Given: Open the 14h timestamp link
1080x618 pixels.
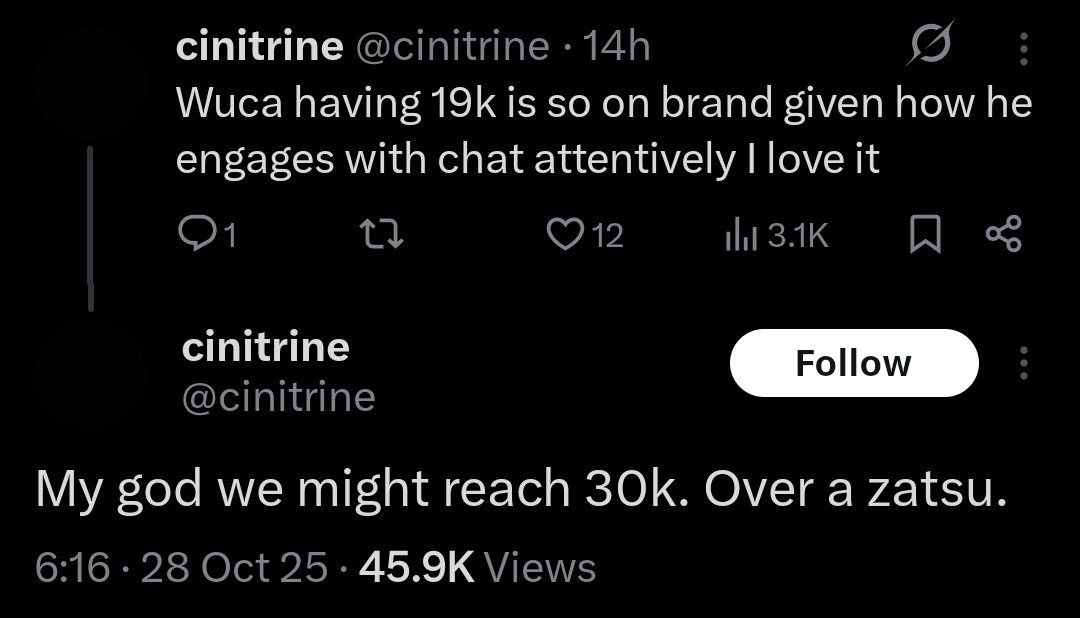Looking at the screenshot, I should tap(615, 46).
